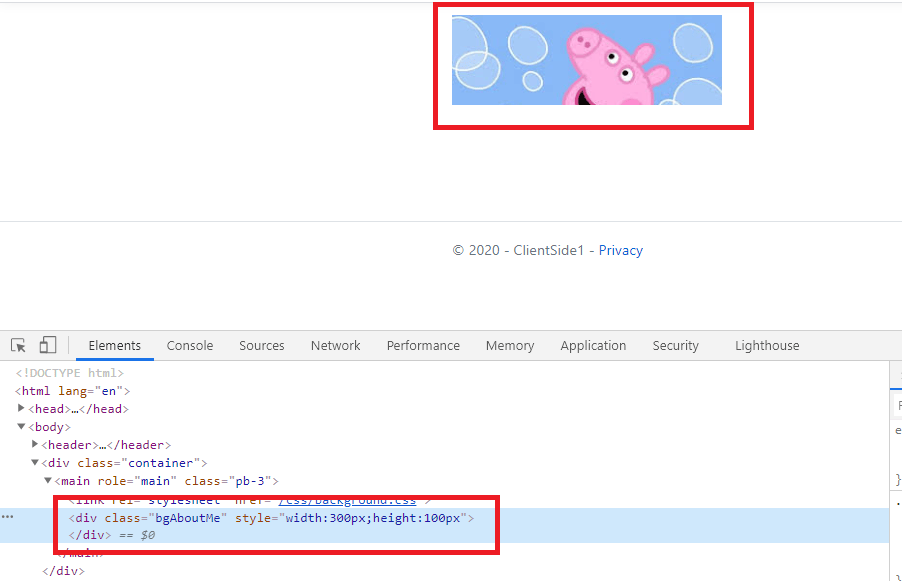902x581 pixels.
Task: Switch to the Memory tab
Action: 510,346
